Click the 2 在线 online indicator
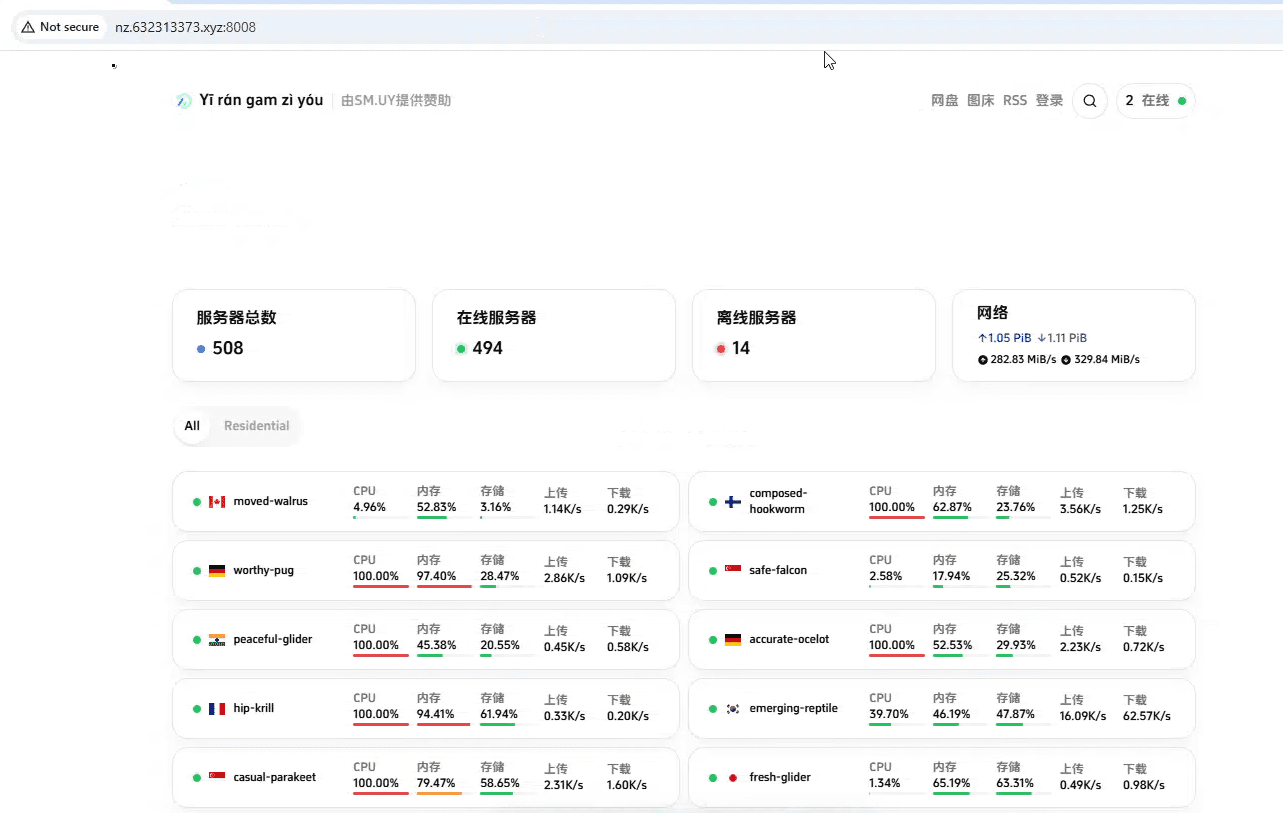Viewport: 1283px width, 813px height. 1155,101
